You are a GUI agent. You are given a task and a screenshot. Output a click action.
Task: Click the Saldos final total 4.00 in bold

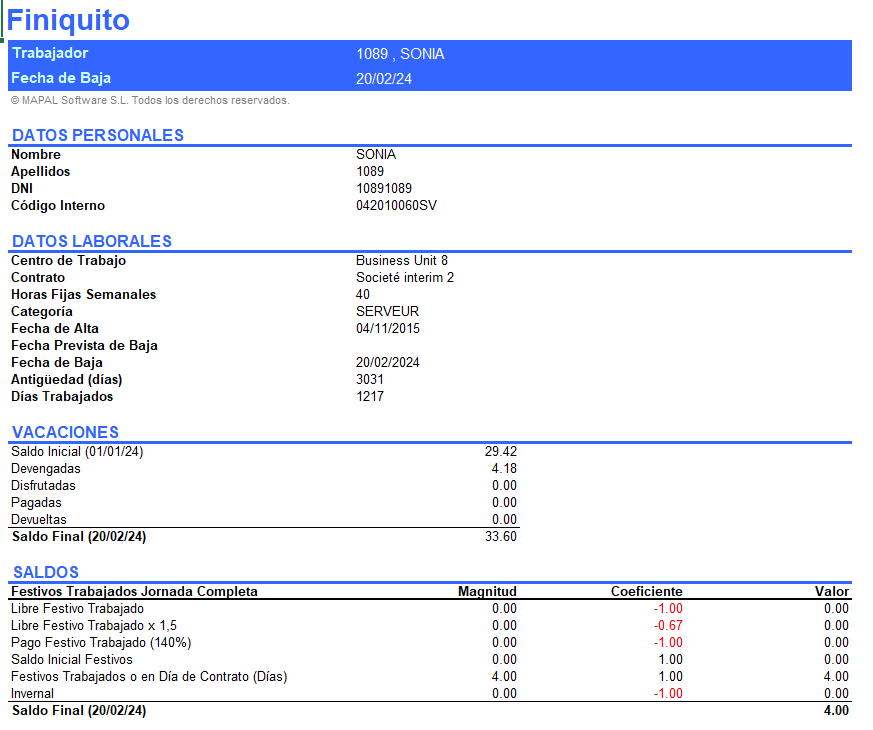pos(836,711)
